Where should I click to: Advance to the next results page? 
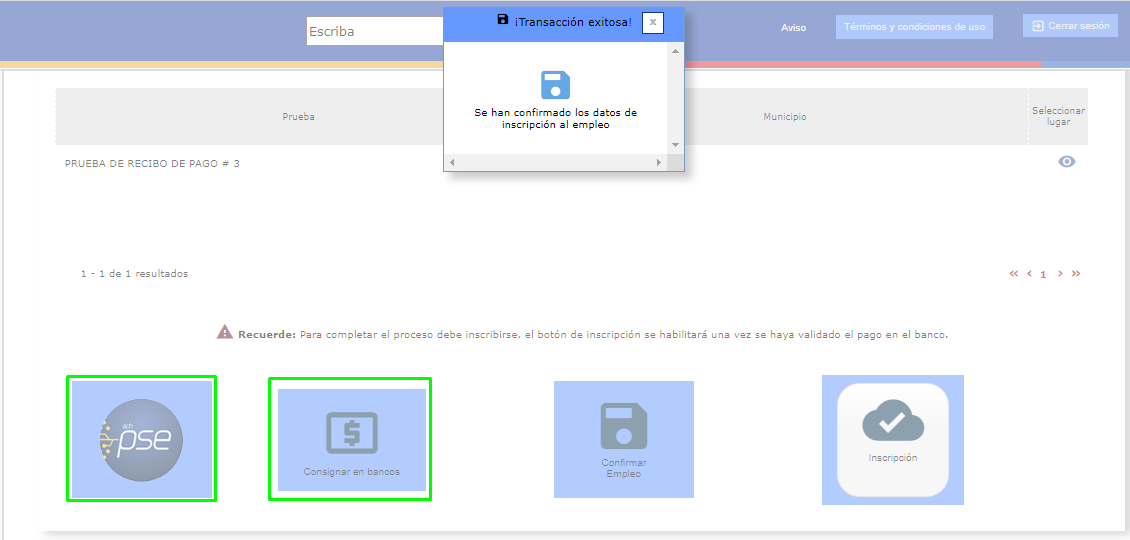[1060, 274]
